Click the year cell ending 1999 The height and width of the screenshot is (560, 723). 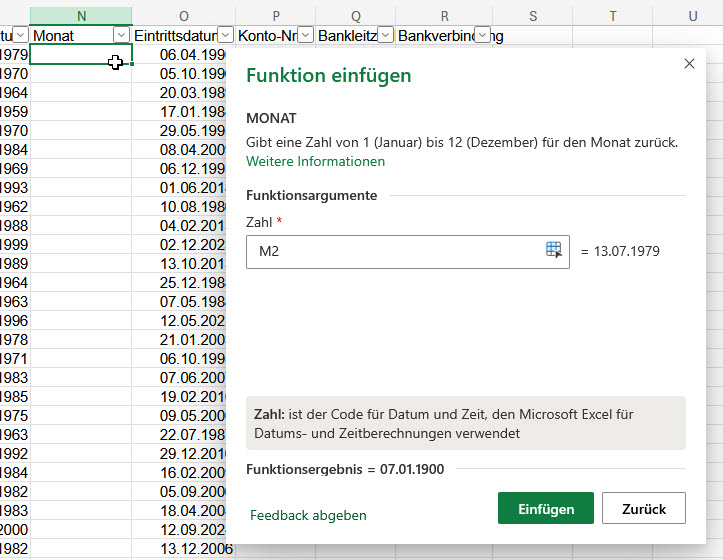pos(15,244)
